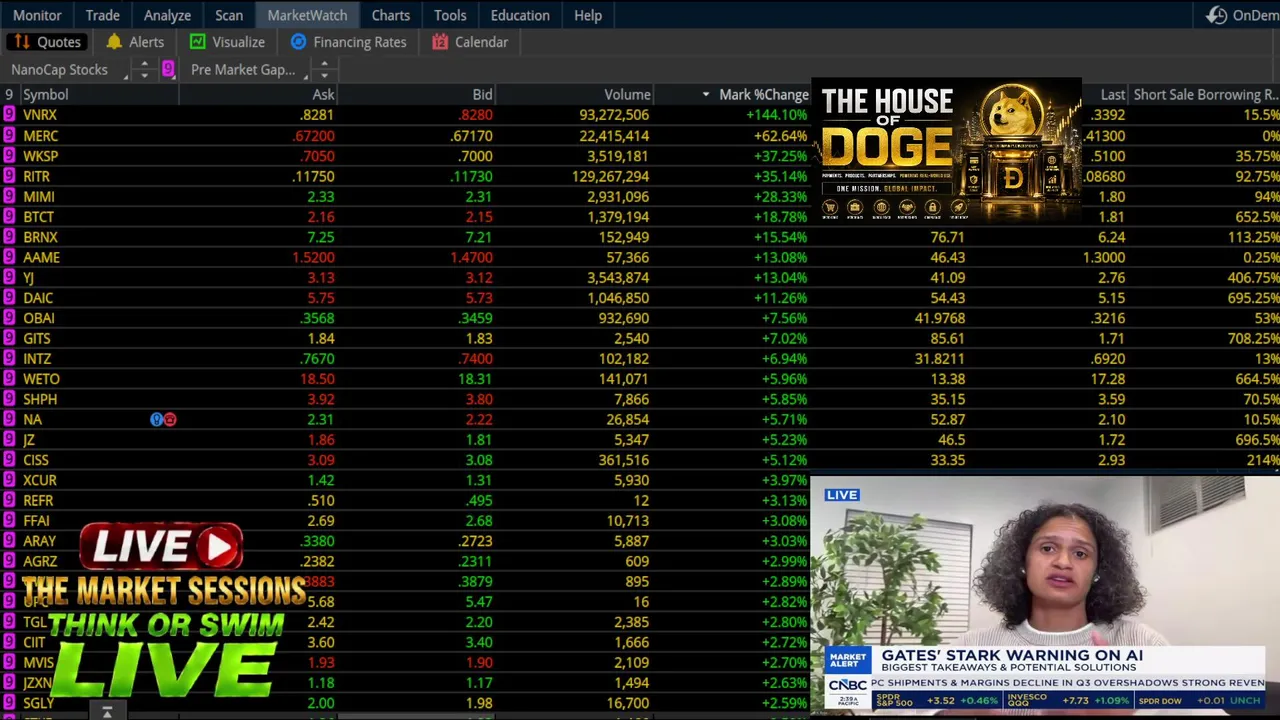Select the RITR symbol
This screenshot has width=1280, height=720.
pos(36,176)
